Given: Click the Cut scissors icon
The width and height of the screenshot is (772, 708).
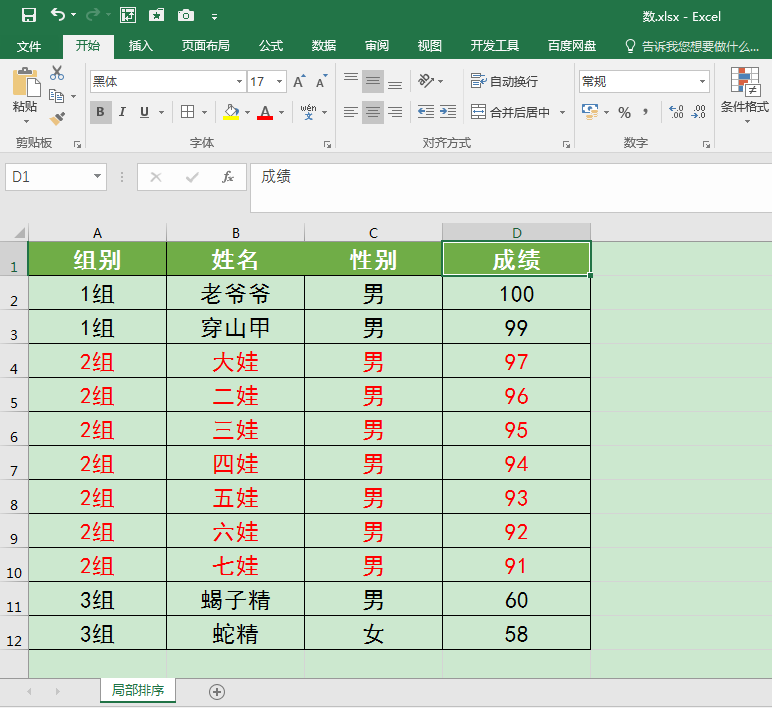Looking at the screenshot, I should pos(57,73).
